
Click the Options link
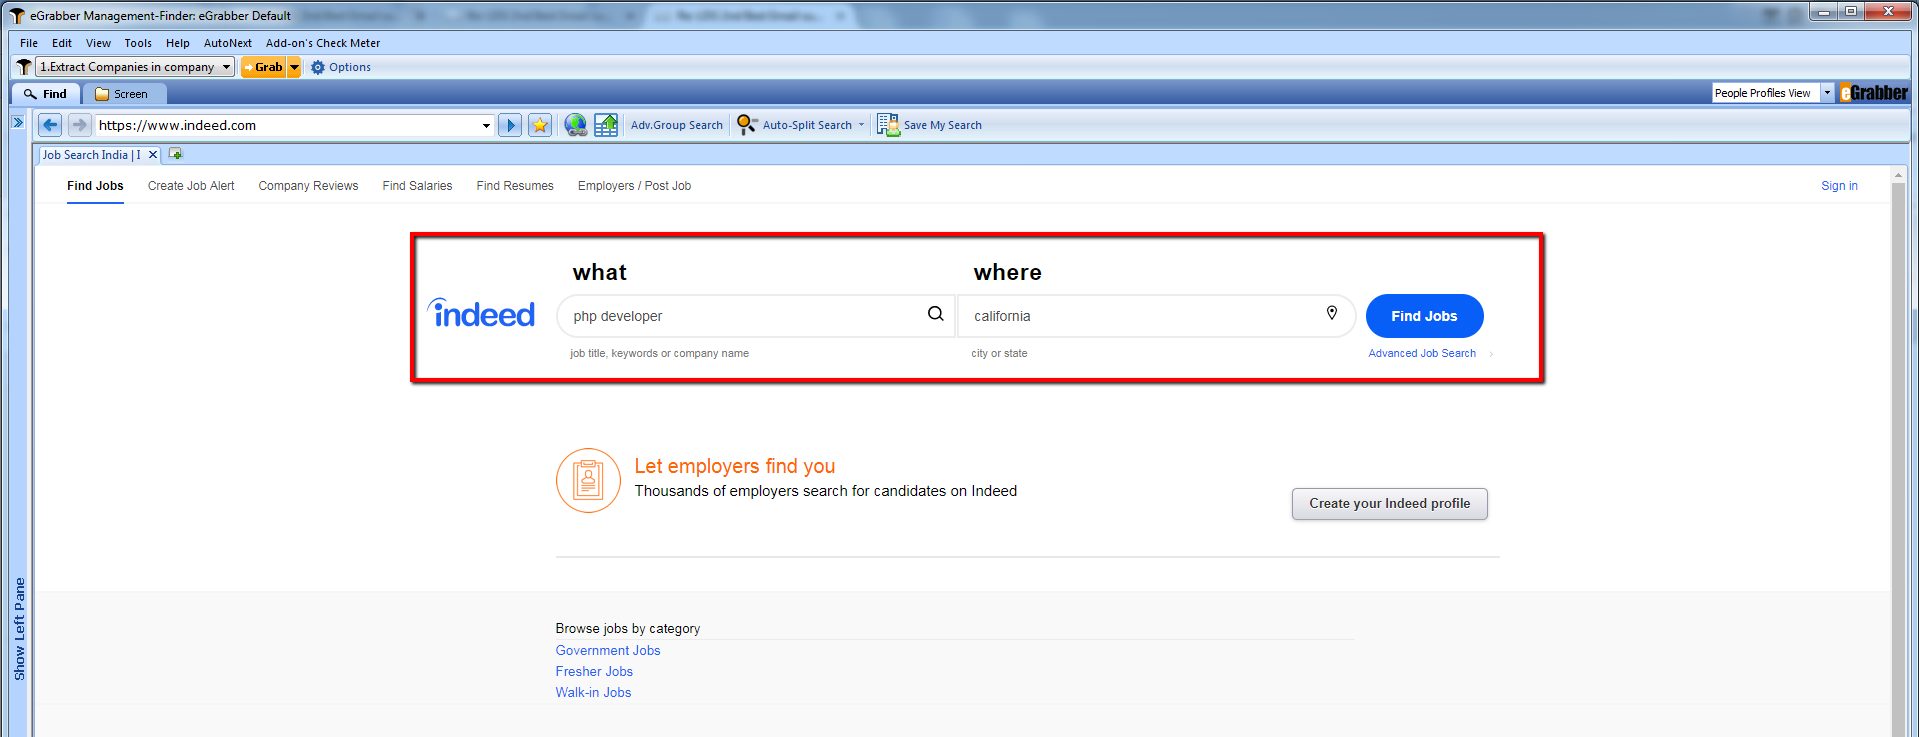pyautogui.click(x=350, y=67)
